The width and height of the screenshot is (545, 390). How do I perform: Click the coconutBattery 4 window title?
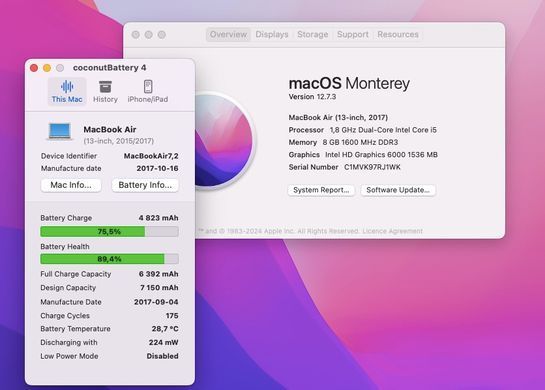(109, 68)
